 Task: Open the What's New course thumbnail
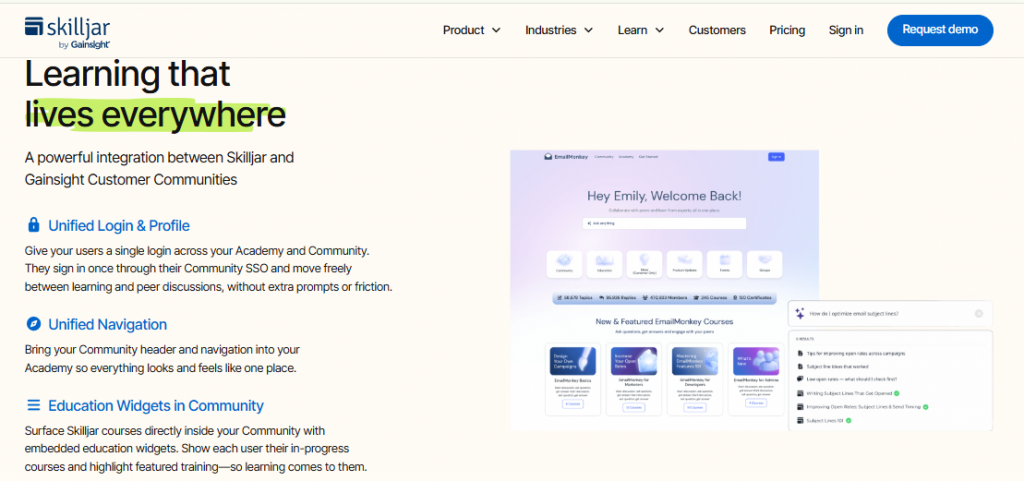tap(756, 361)
